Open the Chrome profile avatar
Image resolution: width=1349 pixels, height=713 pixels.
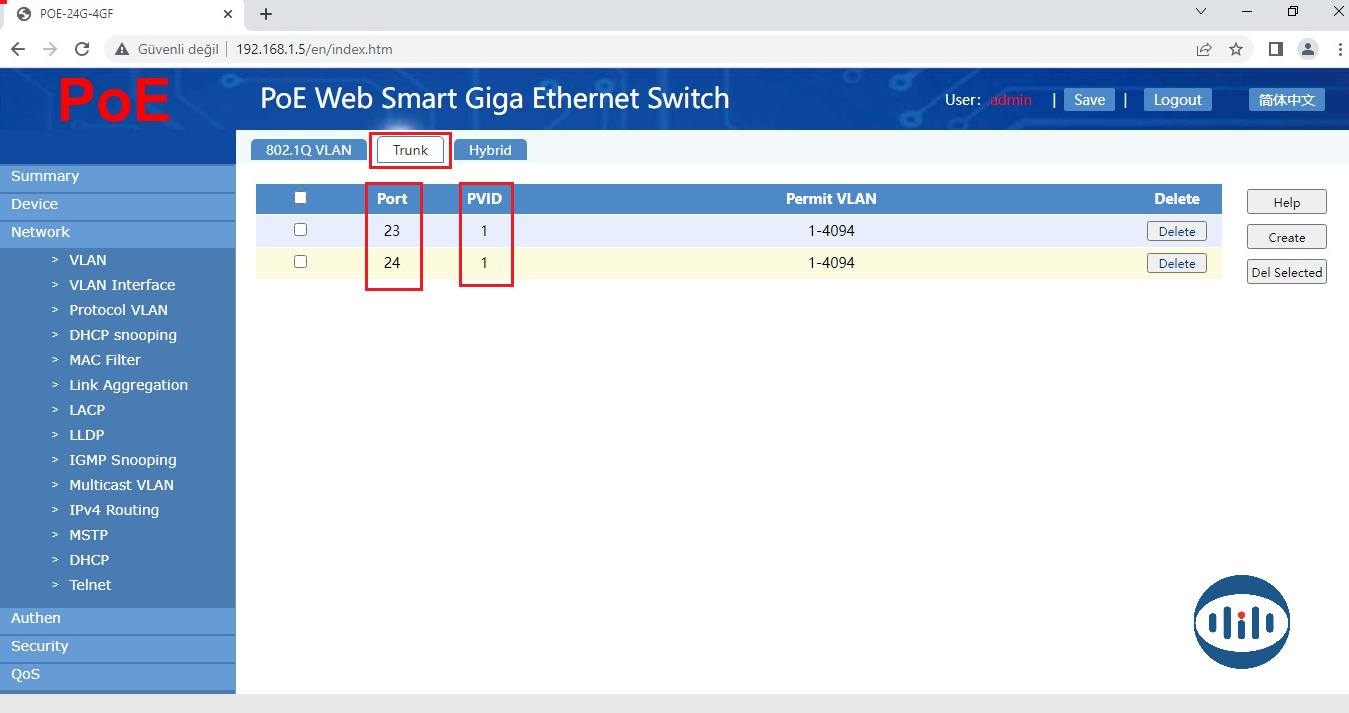[x=1307, y=49]
